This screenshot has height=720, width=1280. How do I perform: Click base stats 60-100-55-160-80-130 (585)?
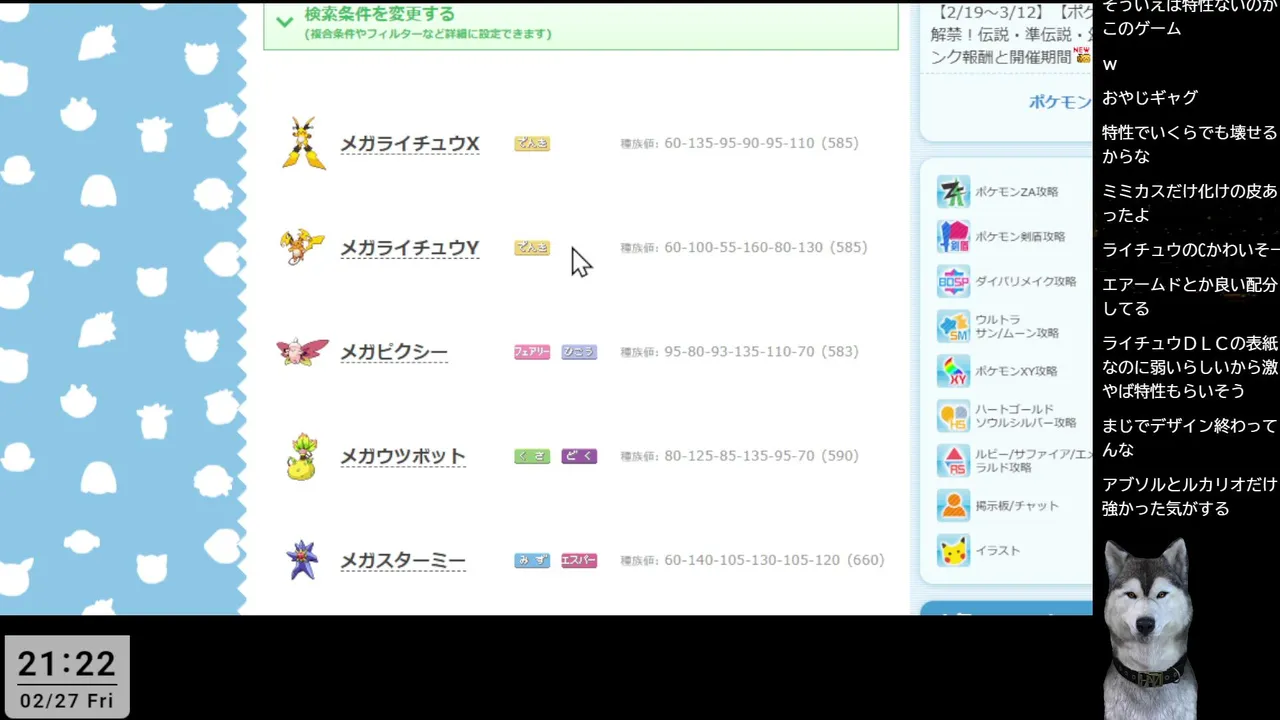(743, 247)
